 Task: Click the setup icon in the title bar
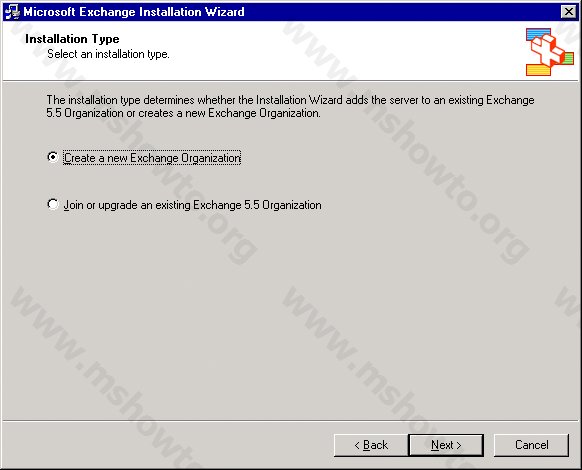[12, 12]
